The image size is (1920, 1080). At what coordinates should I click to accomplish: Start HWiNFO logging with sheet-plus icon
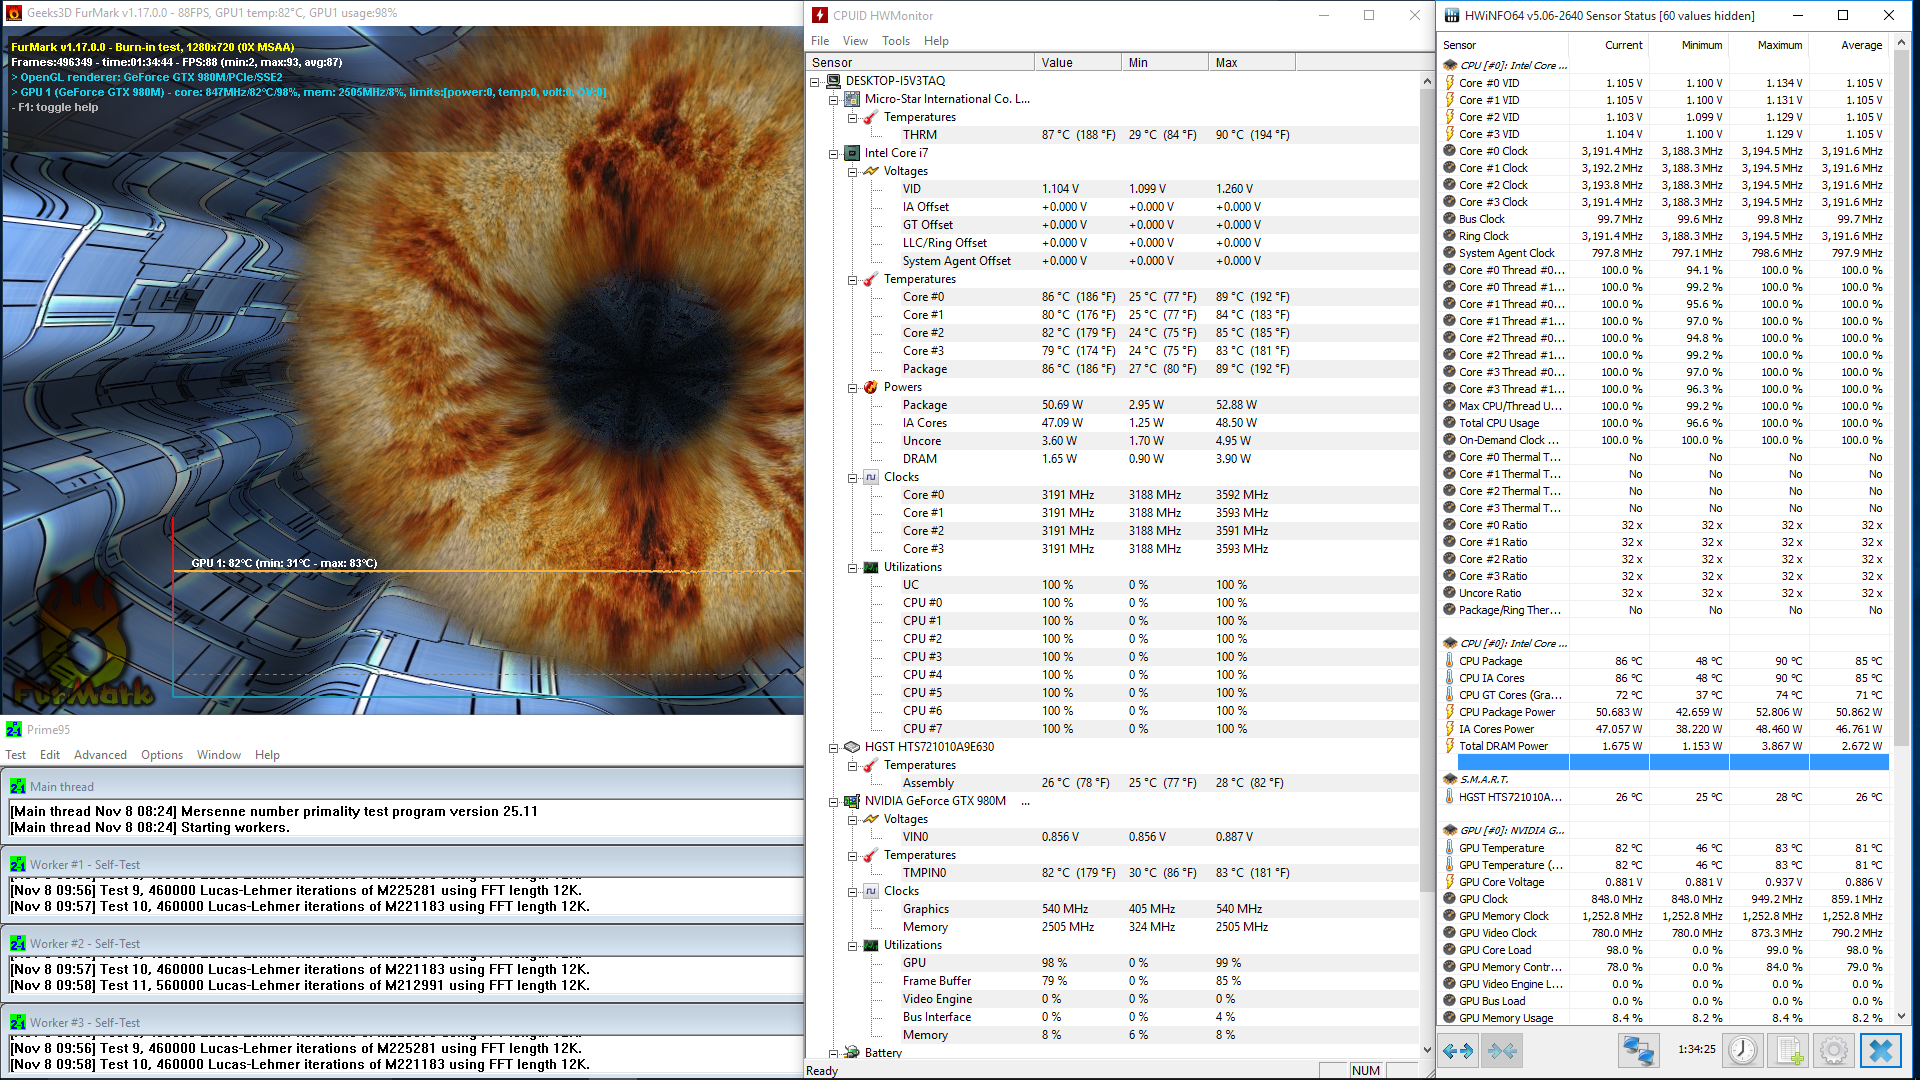coord(1788,1051)
